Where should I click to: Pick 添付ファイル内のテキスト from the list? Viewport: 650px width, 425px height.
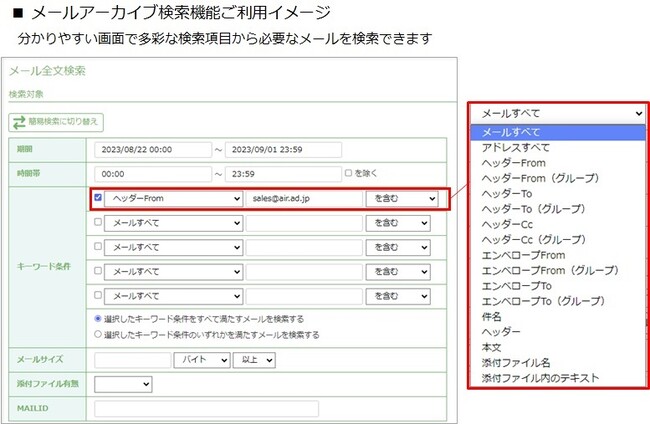540,377
